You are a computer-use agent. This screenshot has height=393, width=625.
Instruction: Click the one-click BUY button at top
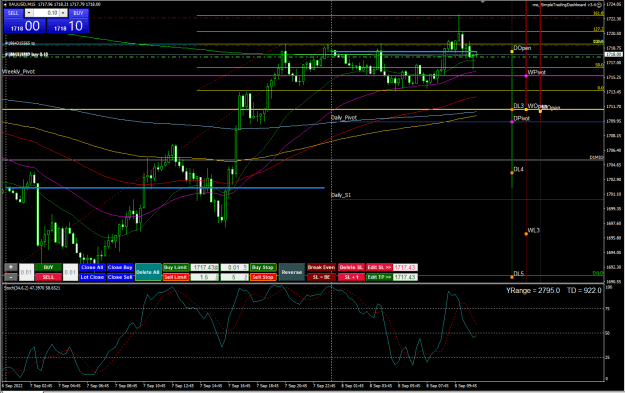point(78,13)
